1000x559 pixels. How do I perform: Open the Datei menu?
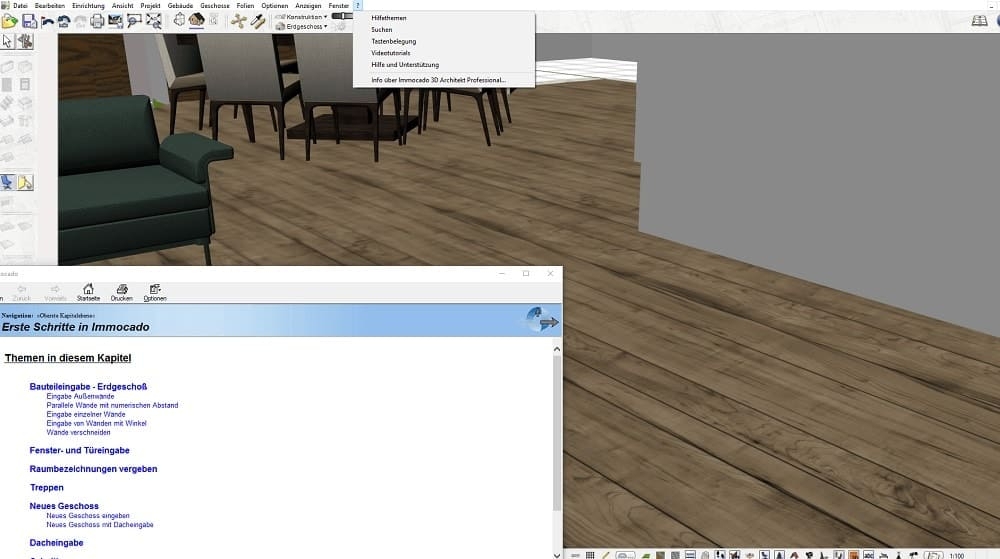[20, 6]
